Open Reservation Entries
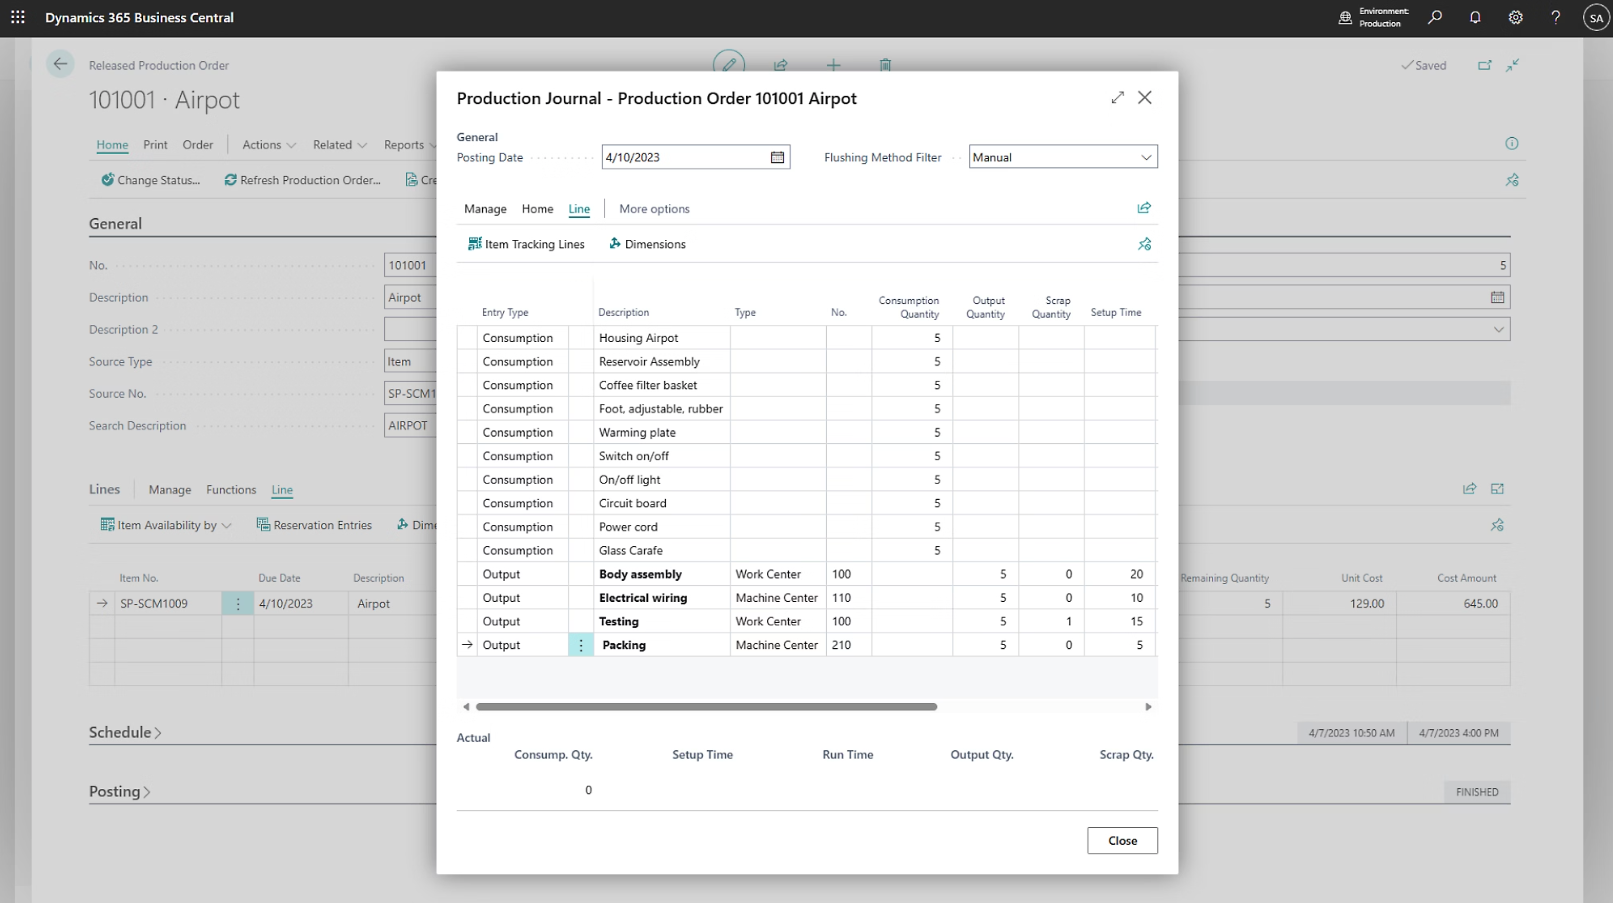Screen dimensions: 1613x903 coord(314,525)
